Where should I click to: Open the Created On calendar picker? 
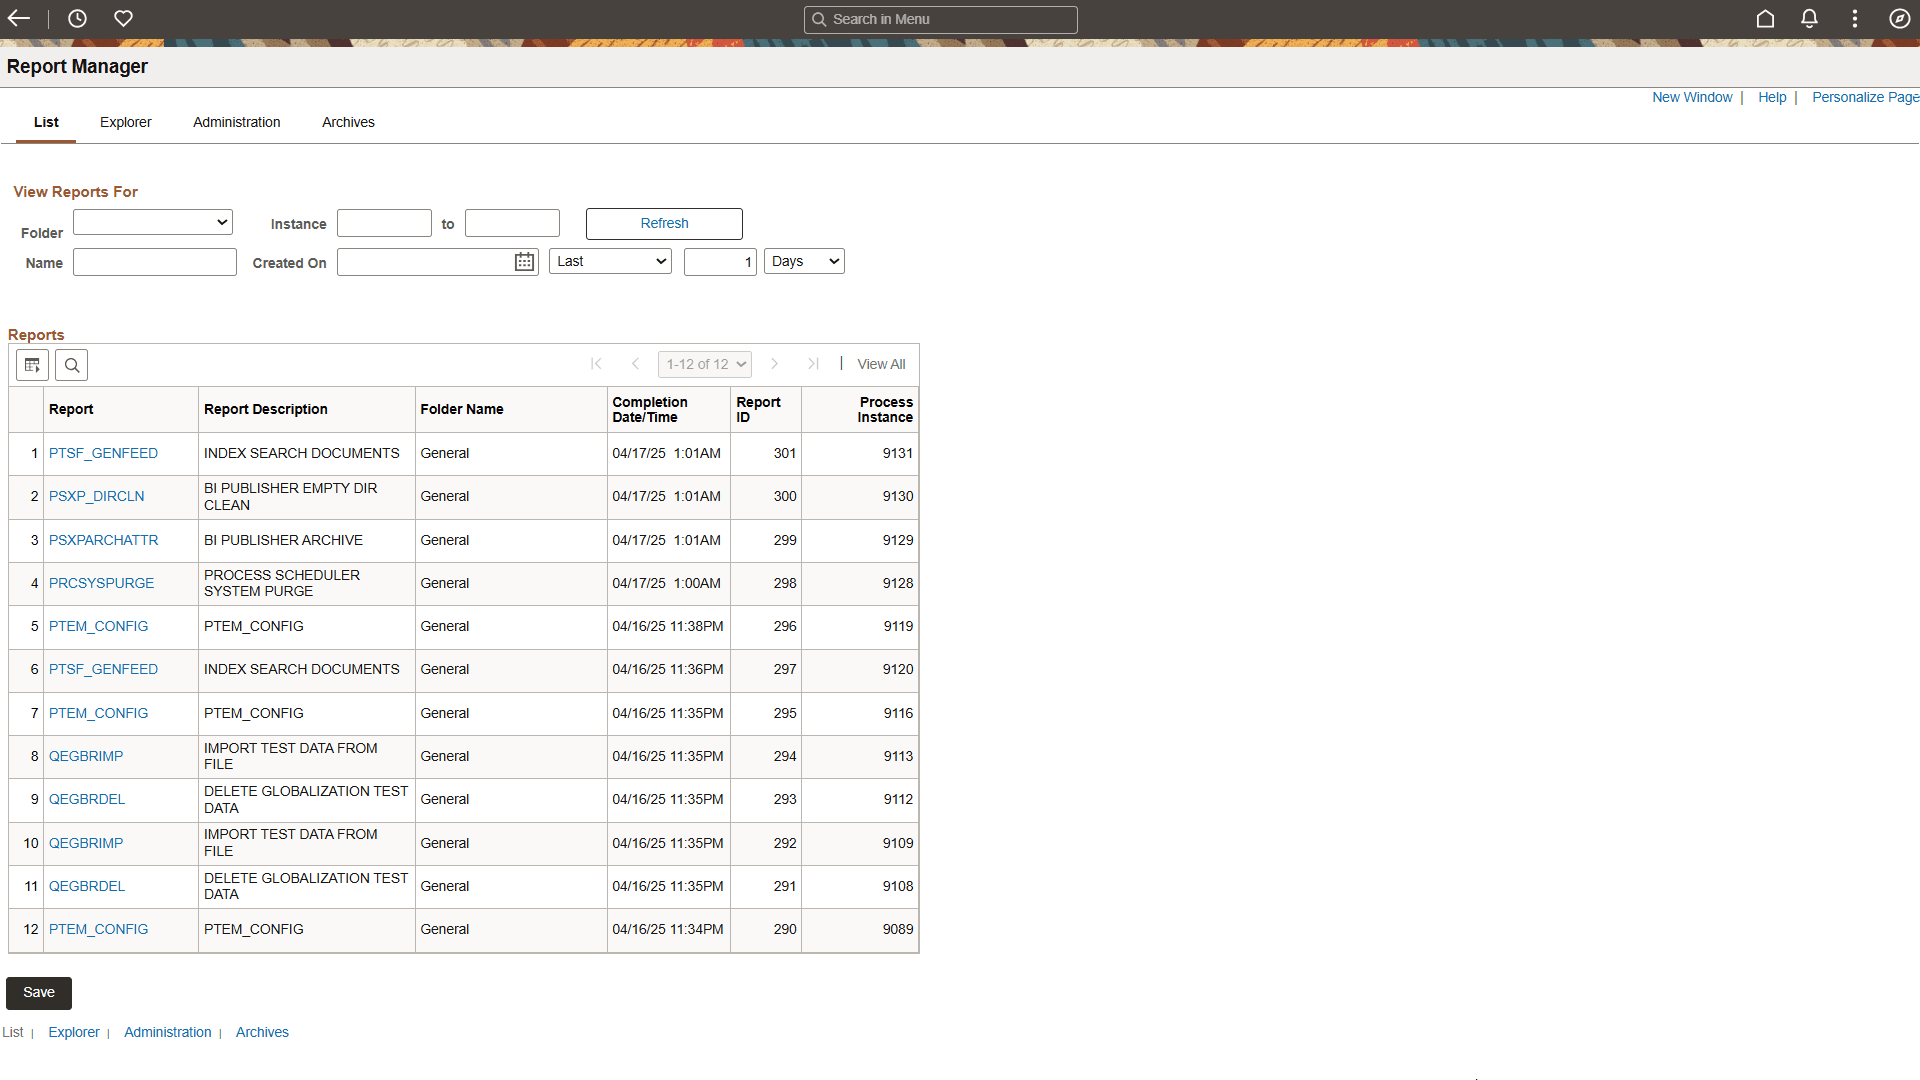(x=523, y=261)
